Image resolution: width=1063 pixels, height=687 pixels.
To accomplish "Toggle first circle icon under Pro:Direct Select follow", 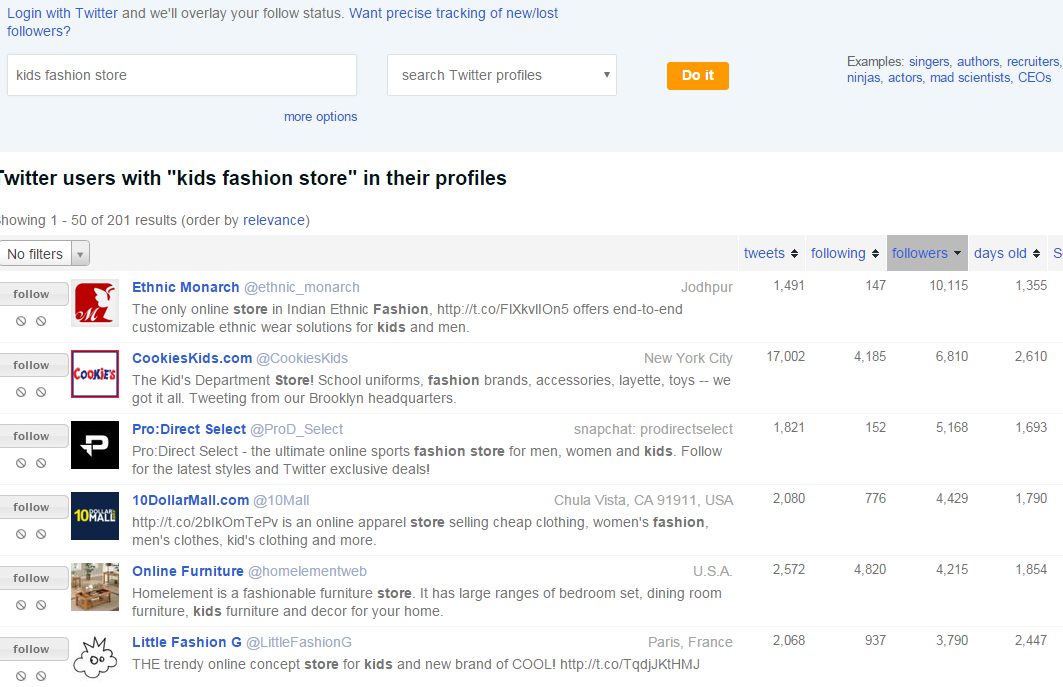I will [x=21, y=463].
